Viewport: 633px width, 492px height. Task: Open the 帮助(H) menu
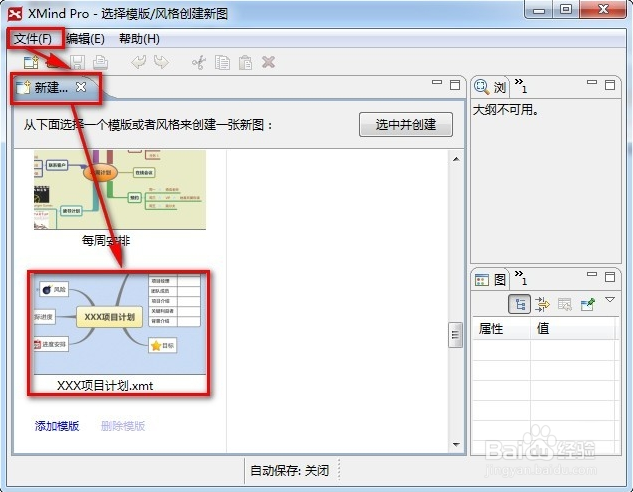point(139,39)
